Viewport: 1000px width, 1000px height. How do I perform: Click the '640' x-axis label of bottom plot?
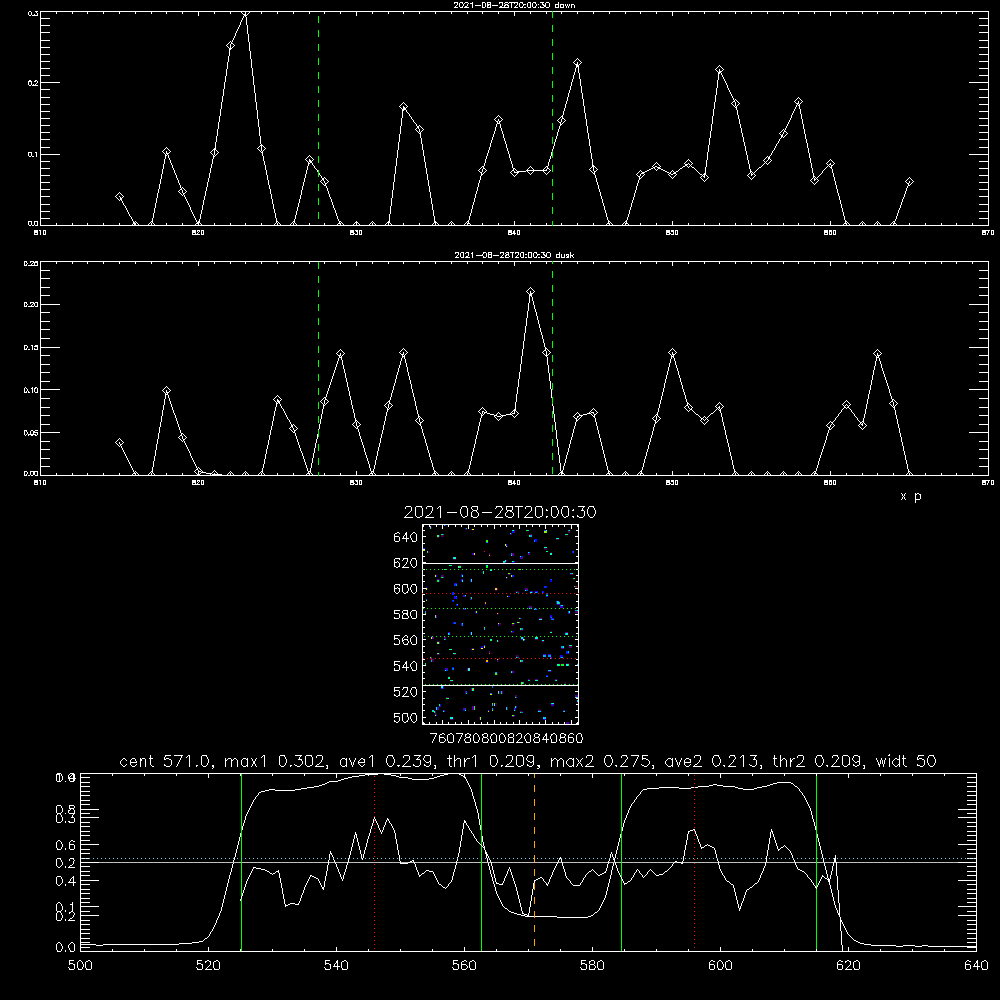[x=976, y=966]
